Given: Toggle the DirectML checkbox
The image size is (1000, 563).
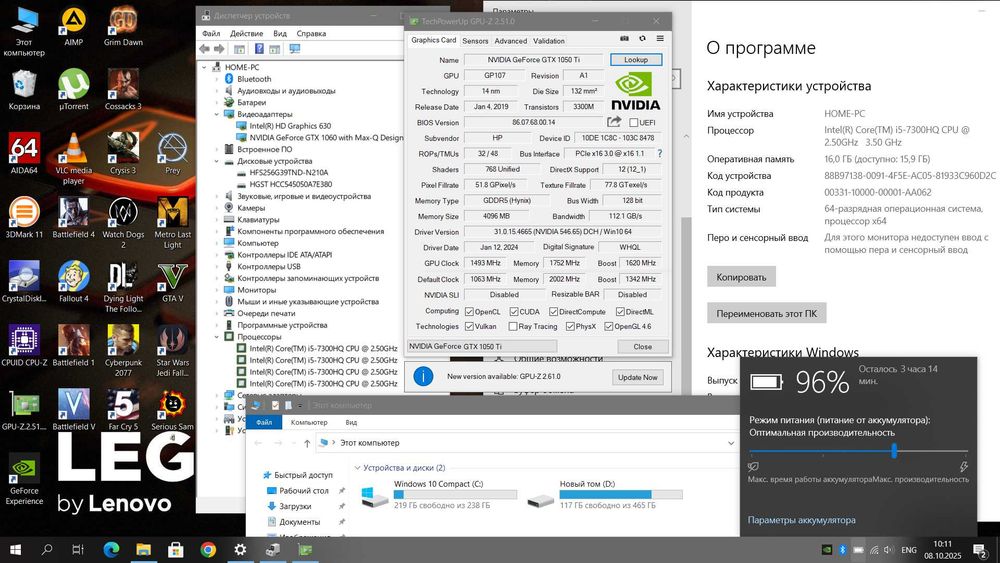Looking at the screenshot, I should [620, 312].
